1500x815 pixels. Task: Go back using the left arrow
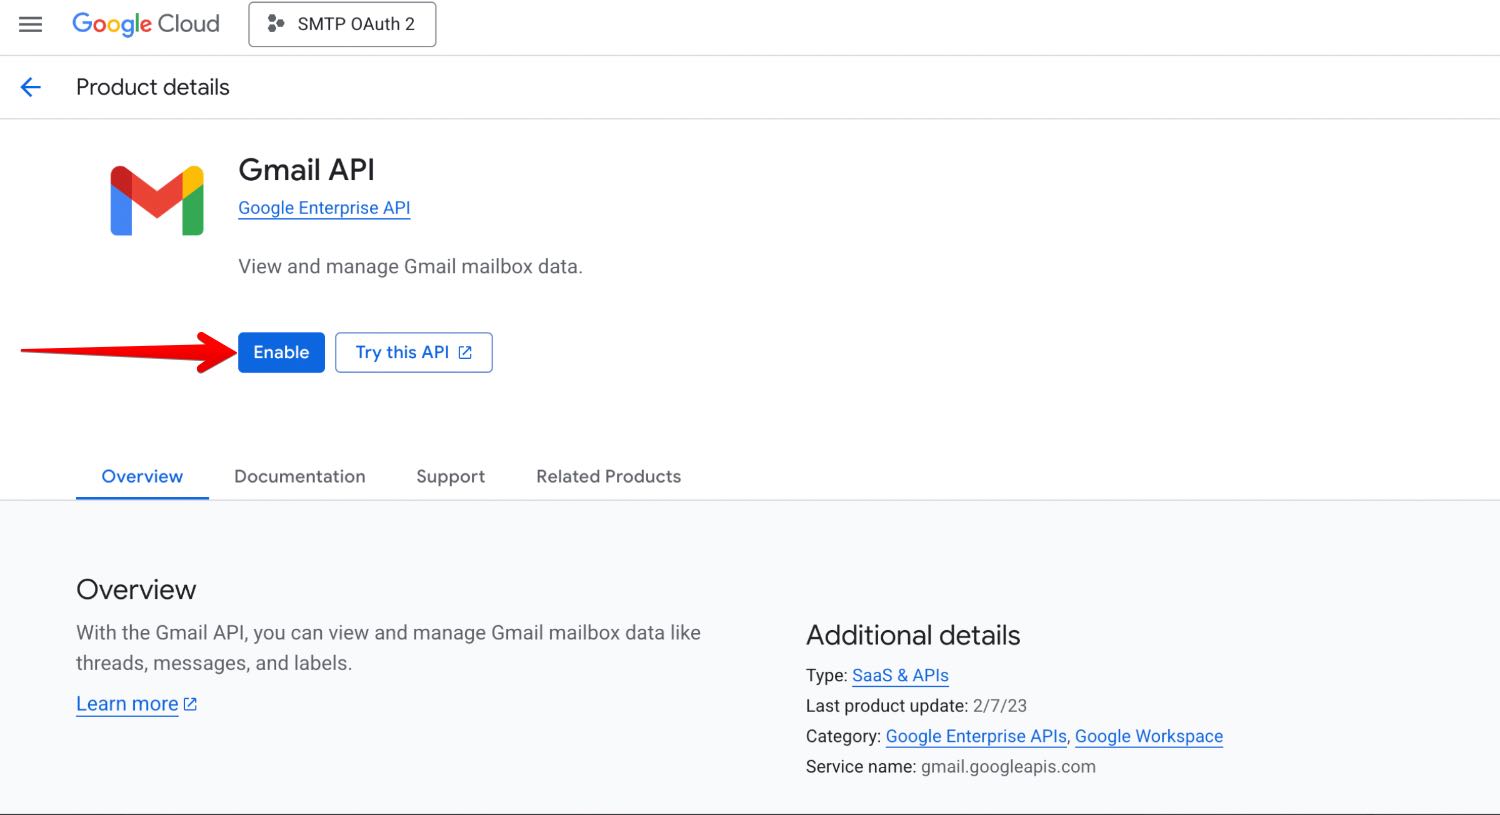[x=31, y=87]
